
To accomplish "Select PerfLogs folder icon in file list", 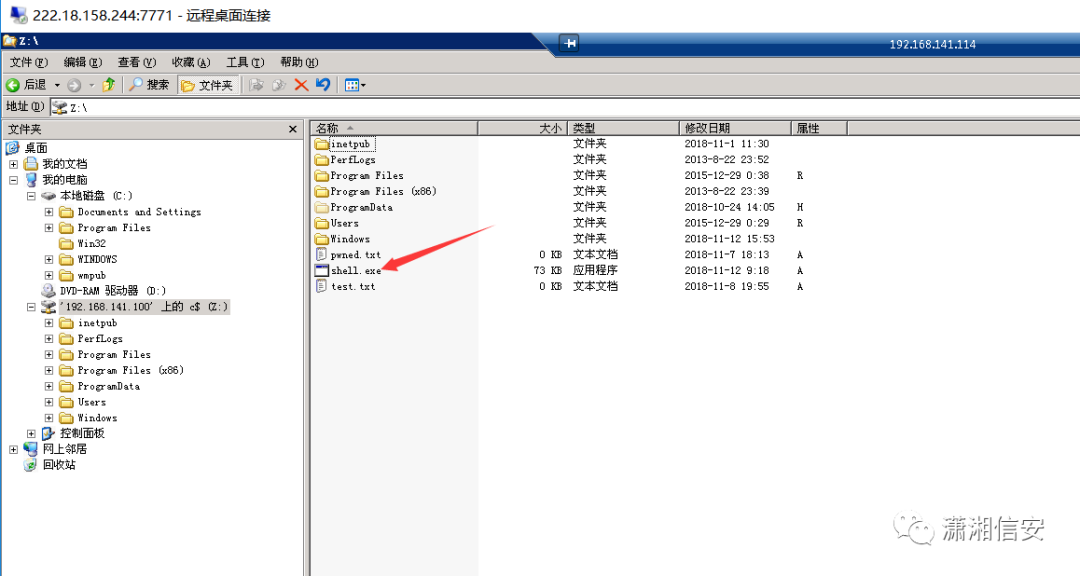I will 322,160.
